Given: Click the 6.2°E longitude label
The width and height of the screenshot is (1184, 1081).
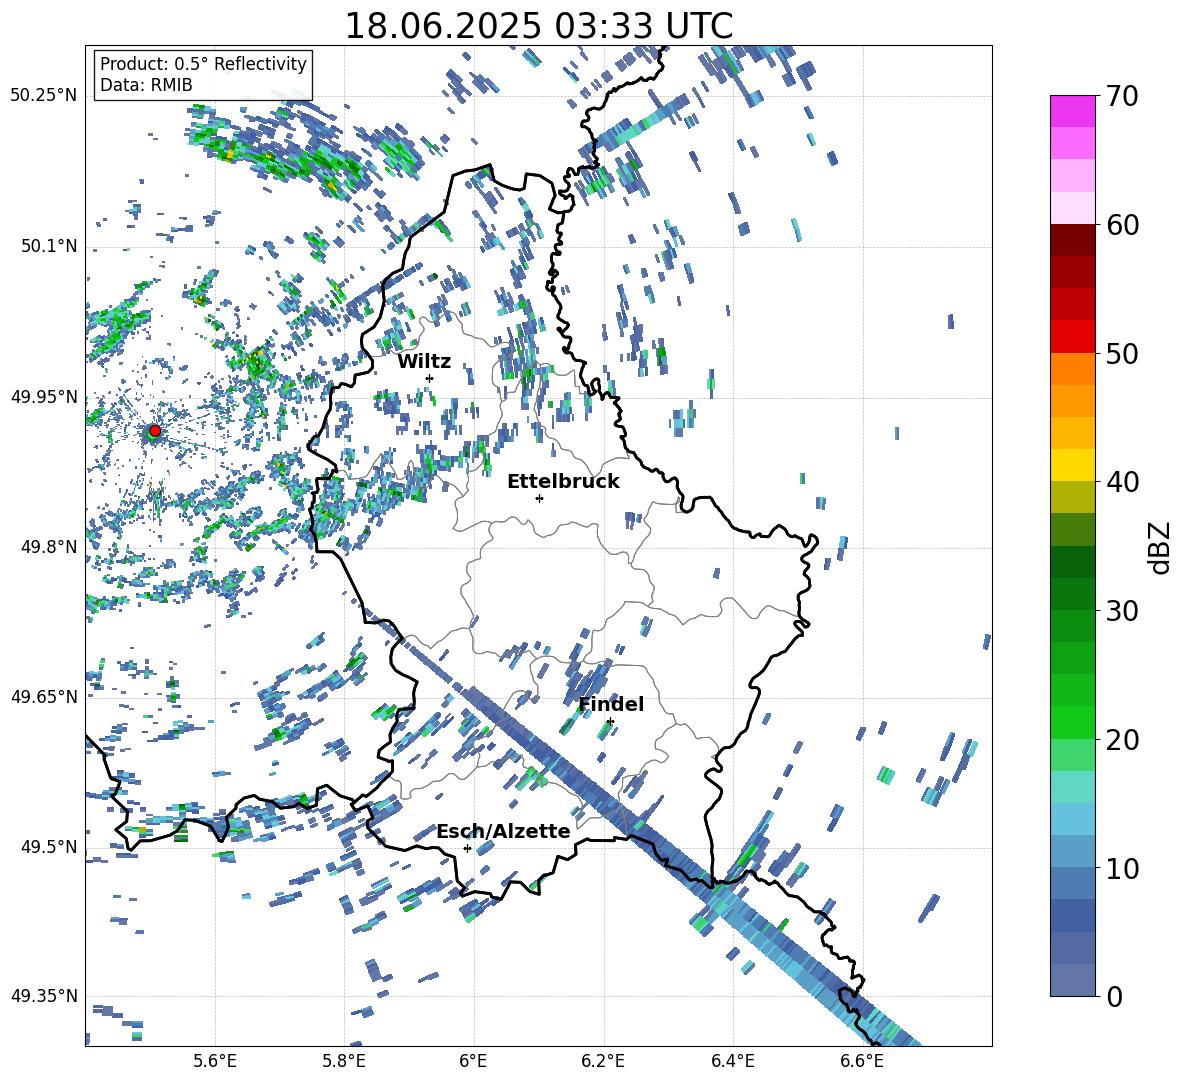Looking at the screenshot, I should [603, 1061].
